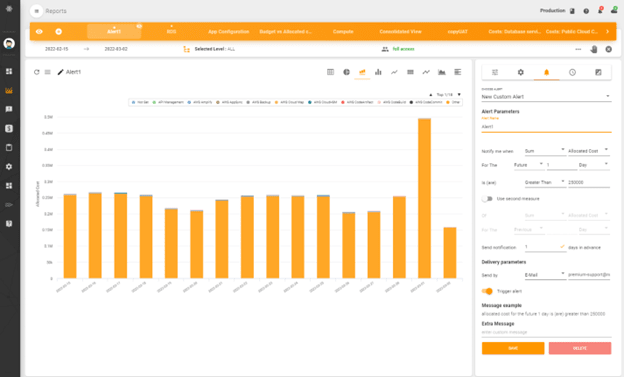Screen dimensions: 624x377
Task: Click the full access link
Action: 404,49
